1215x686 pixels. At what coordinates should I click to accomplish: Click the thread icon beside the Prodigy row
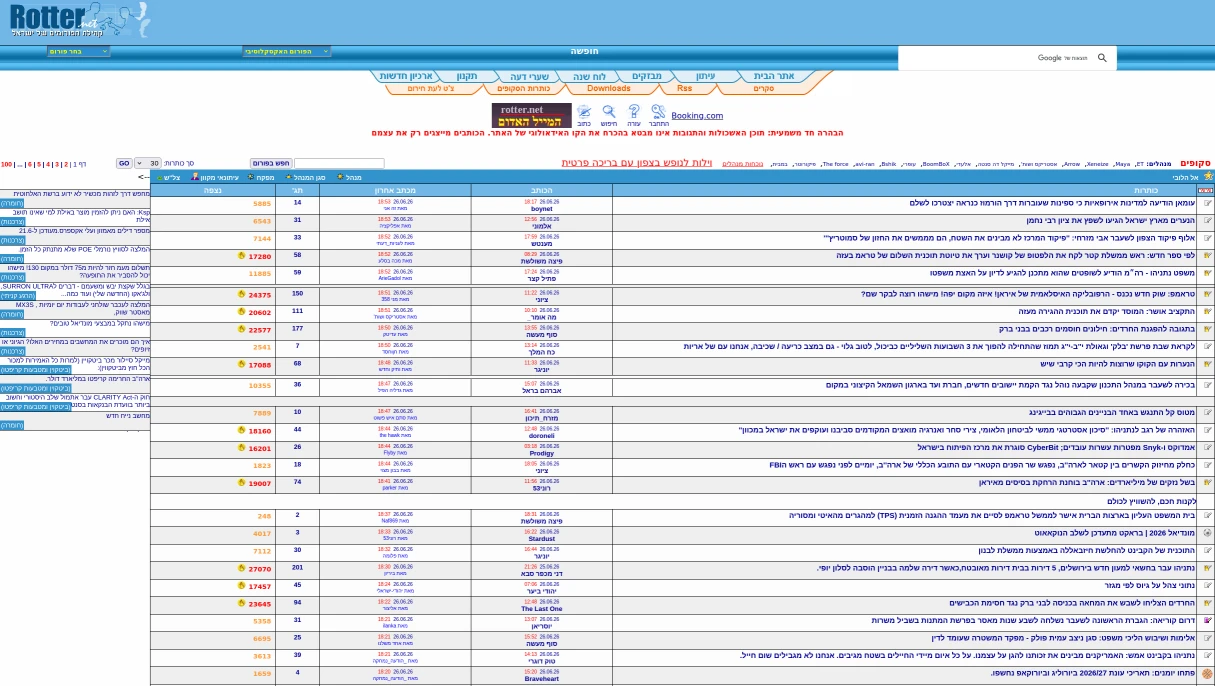click(x=1207, y=448)
